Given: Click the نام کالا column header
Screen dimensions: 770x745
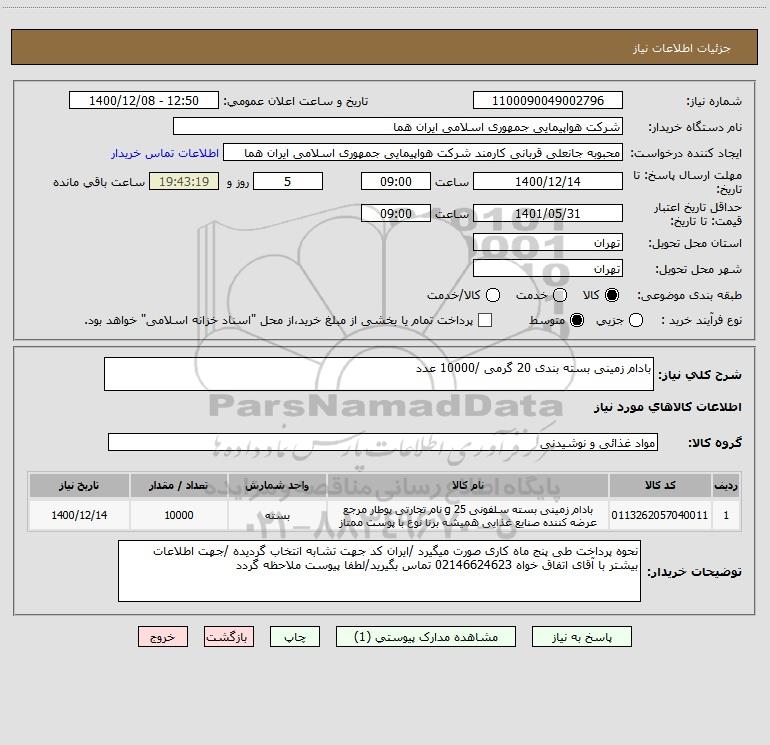Looking at the screenshot, I should [x=468, y=486].
